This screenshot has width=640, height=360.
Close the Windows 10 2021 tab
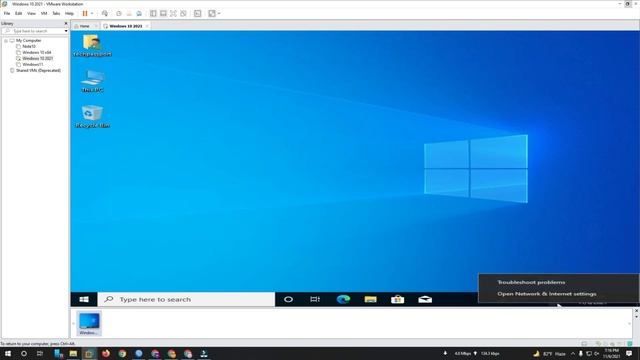click(147, 26)
